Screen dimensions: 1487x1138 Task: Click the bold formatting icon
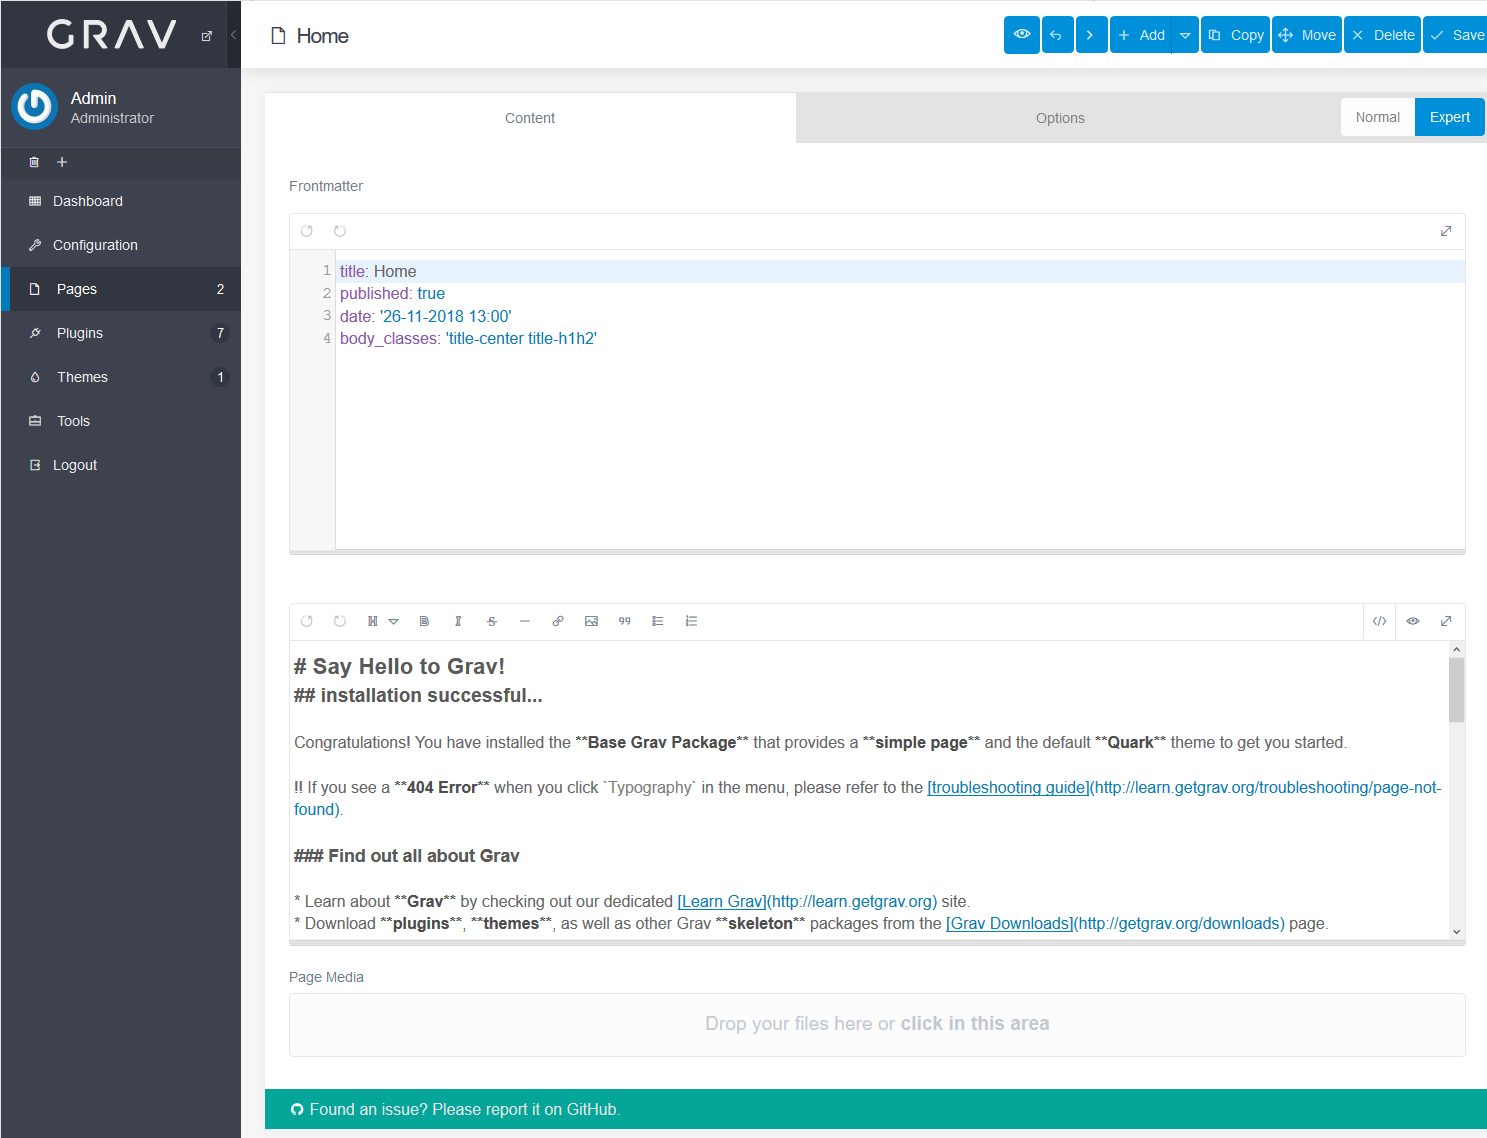[x=424, y=621]
